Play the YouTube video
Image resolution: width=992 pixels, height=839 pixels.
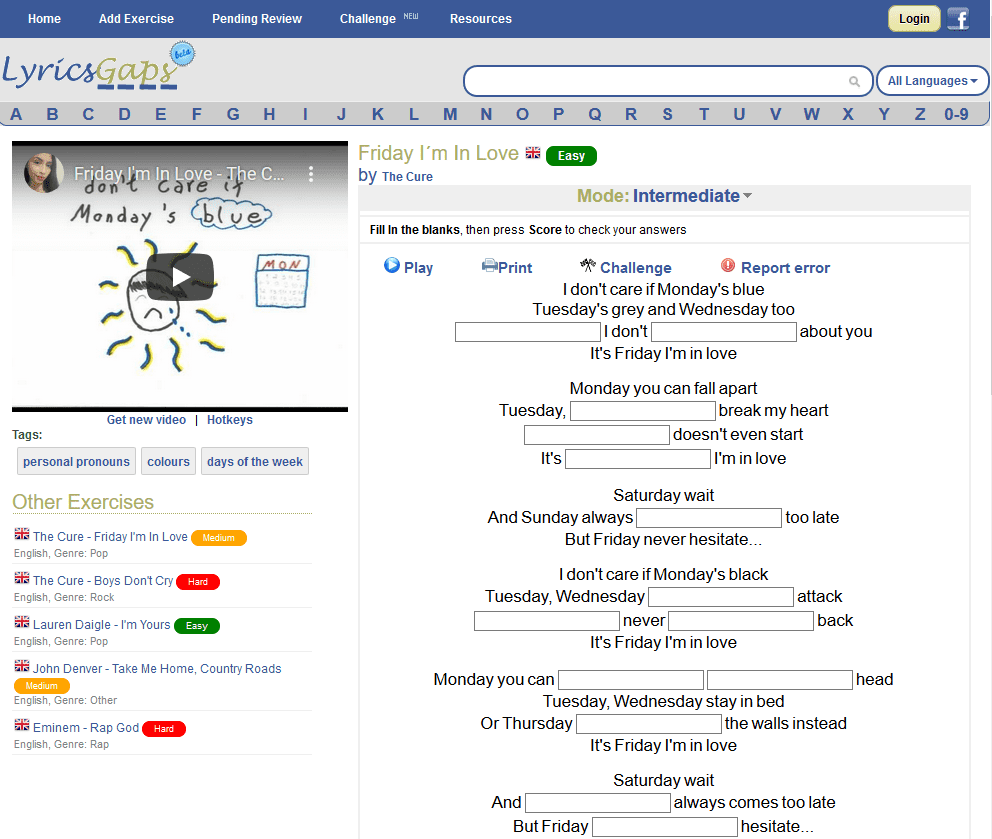[180, 276]
